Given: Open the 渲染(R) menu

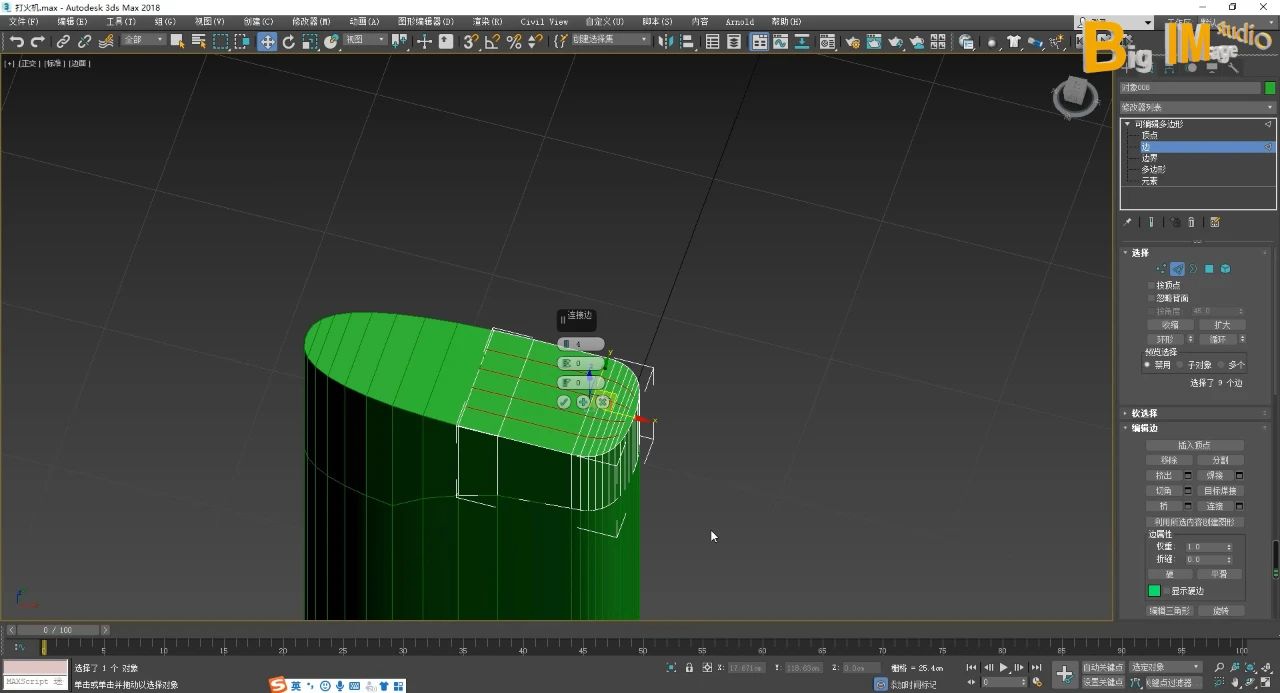Looking at the screenshot, I should coord(487,21).
